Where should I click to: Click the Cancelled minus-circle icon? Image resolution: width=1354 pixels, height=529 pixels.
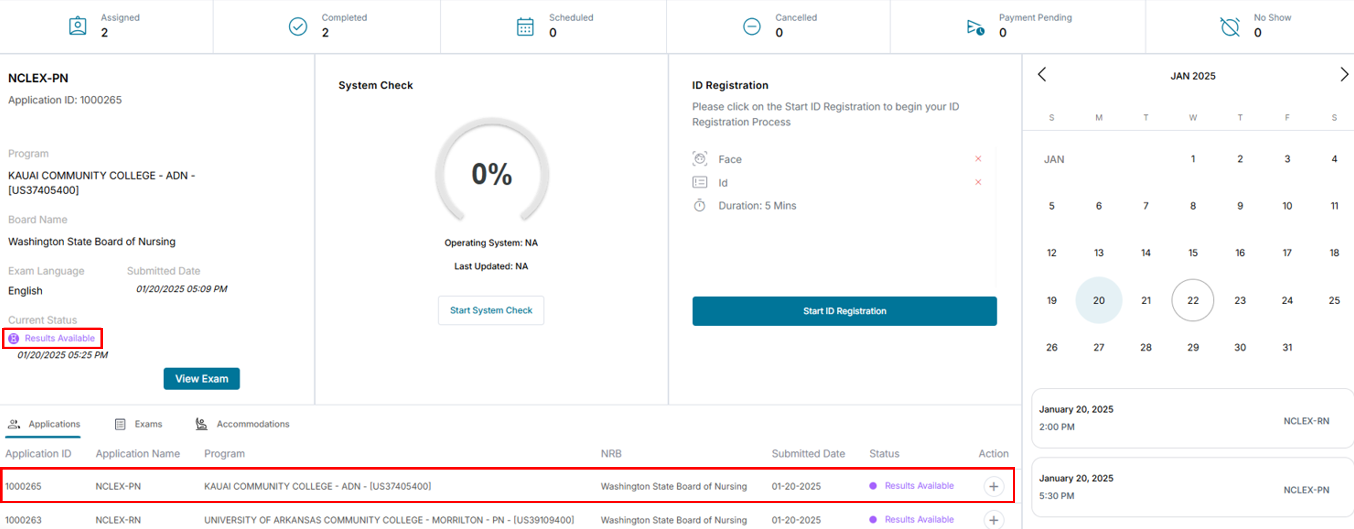[x=751, y=26]
